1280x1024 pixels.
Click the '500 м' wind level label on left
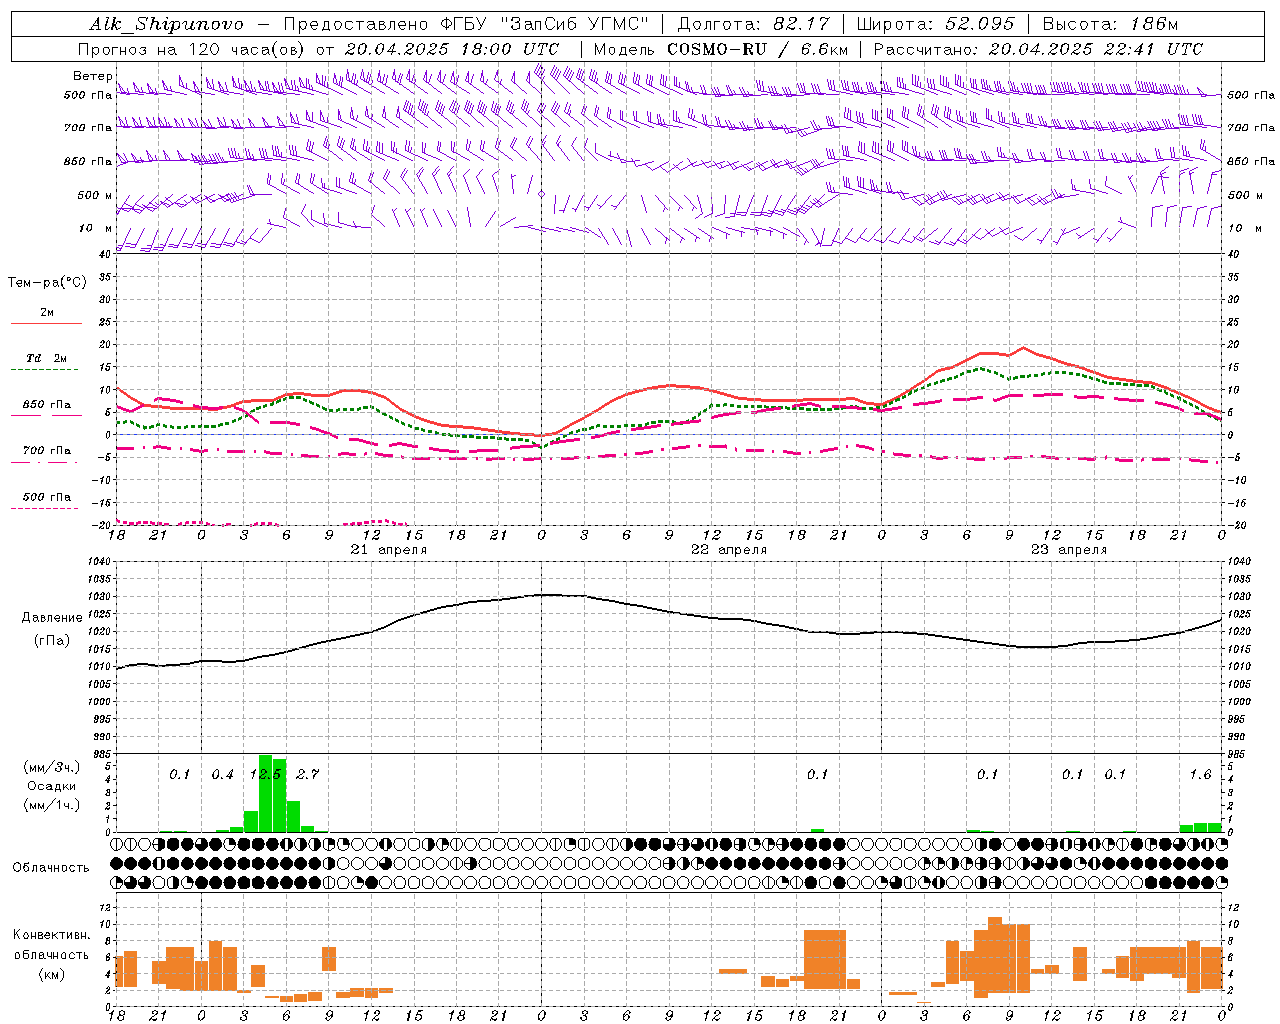(95, 195)
